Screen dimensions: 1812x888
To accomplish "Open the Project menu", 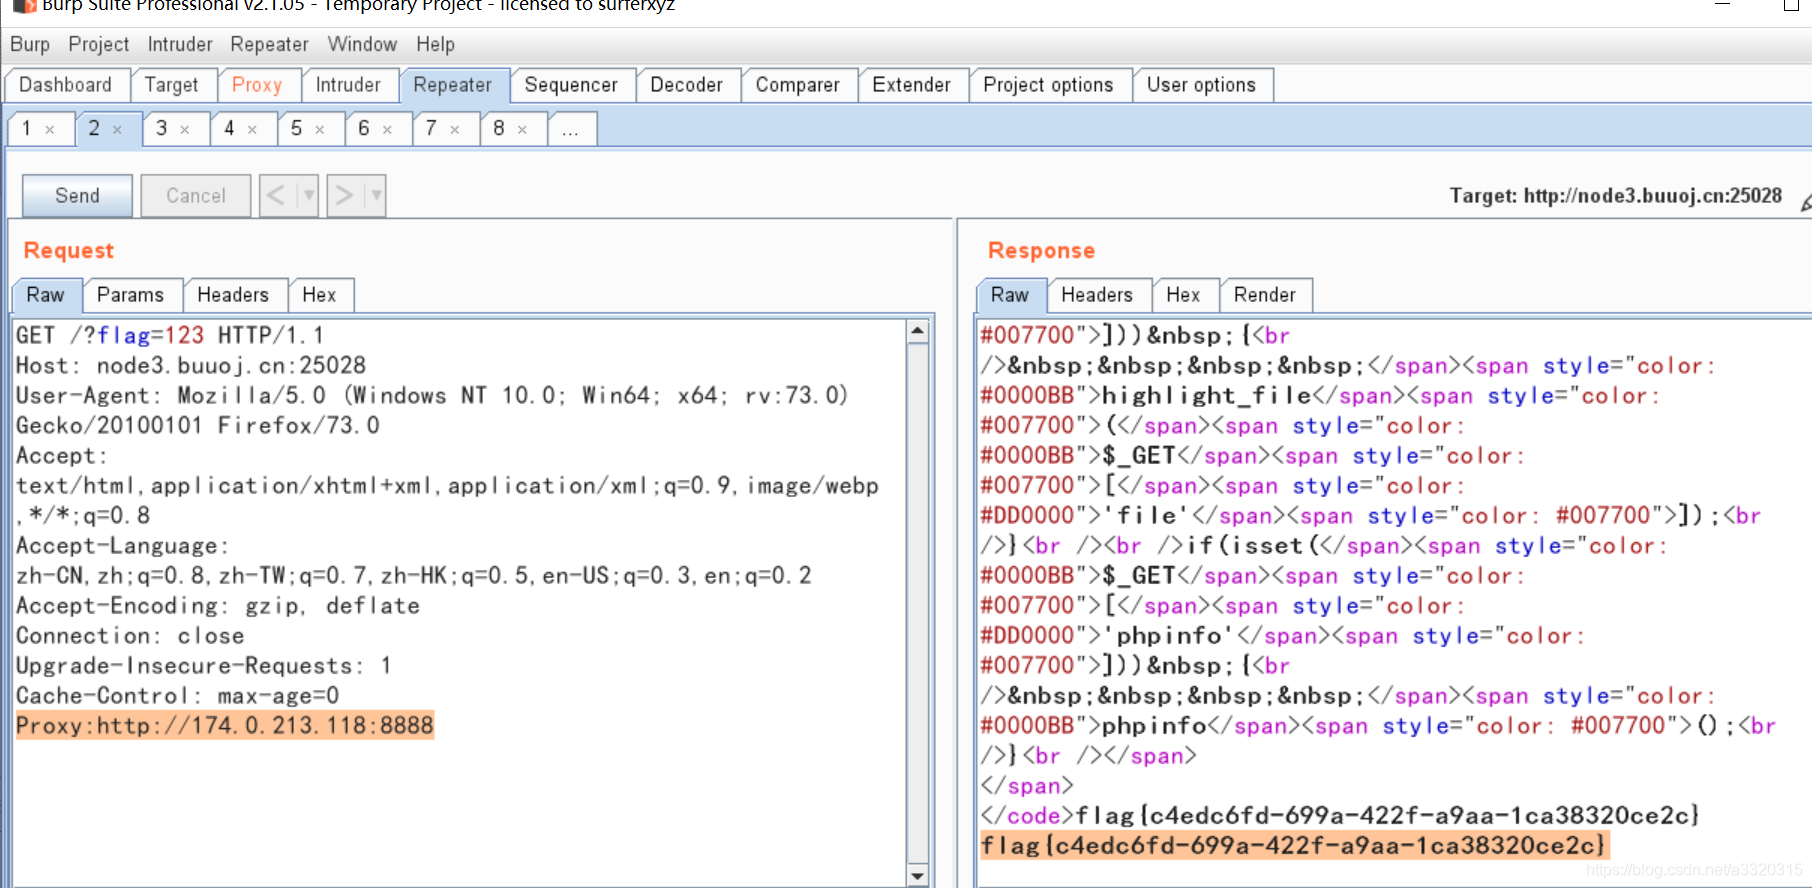I will click(99, 44).
